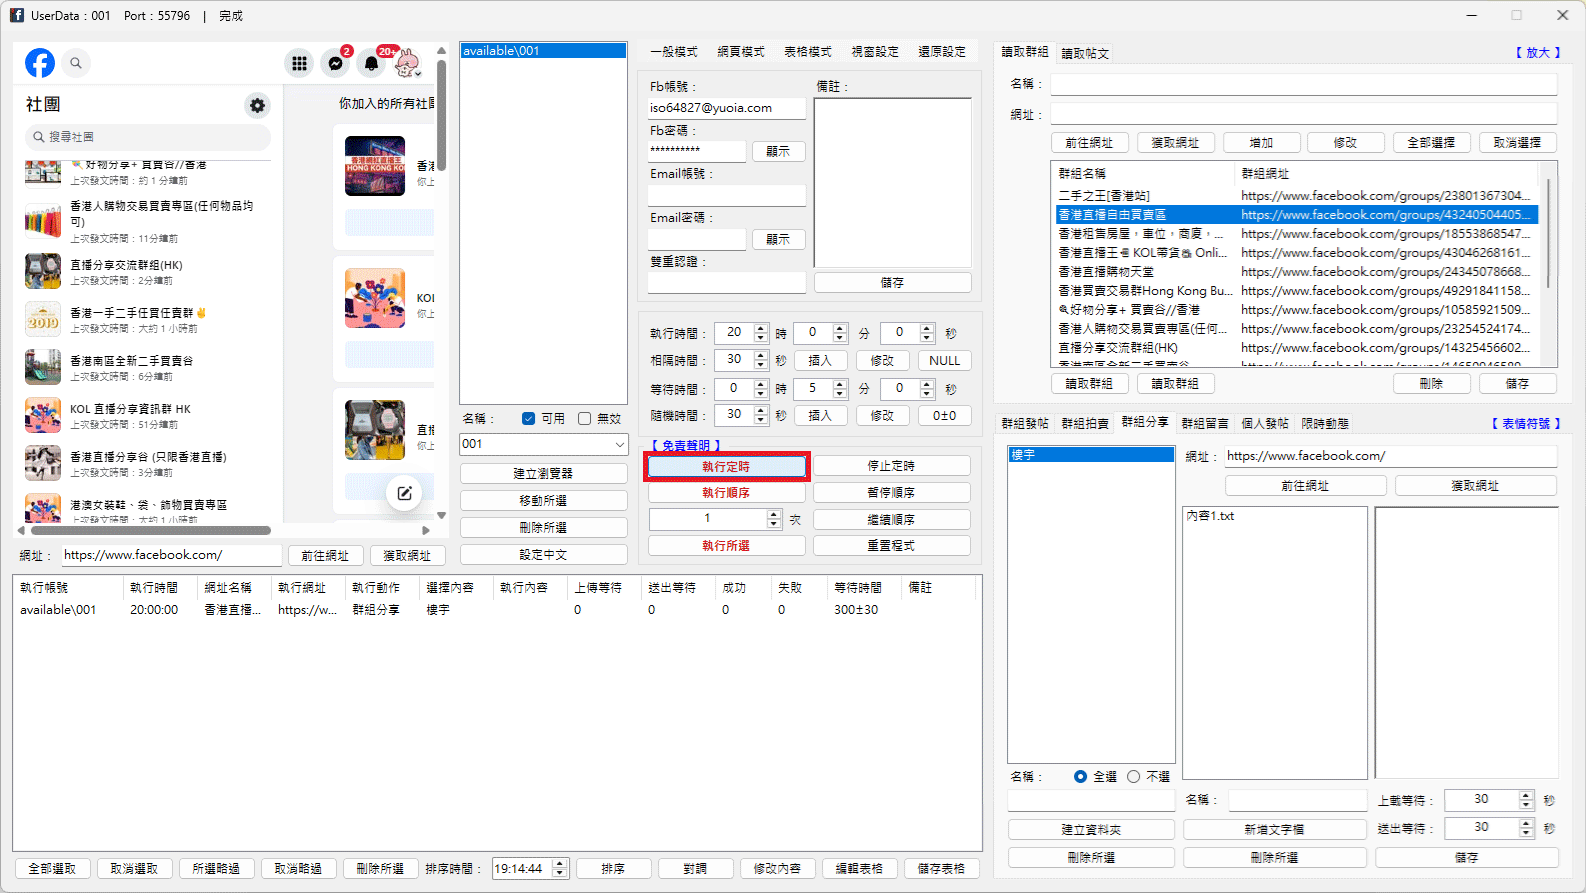Click 執行定時 button

coord(726,467)
